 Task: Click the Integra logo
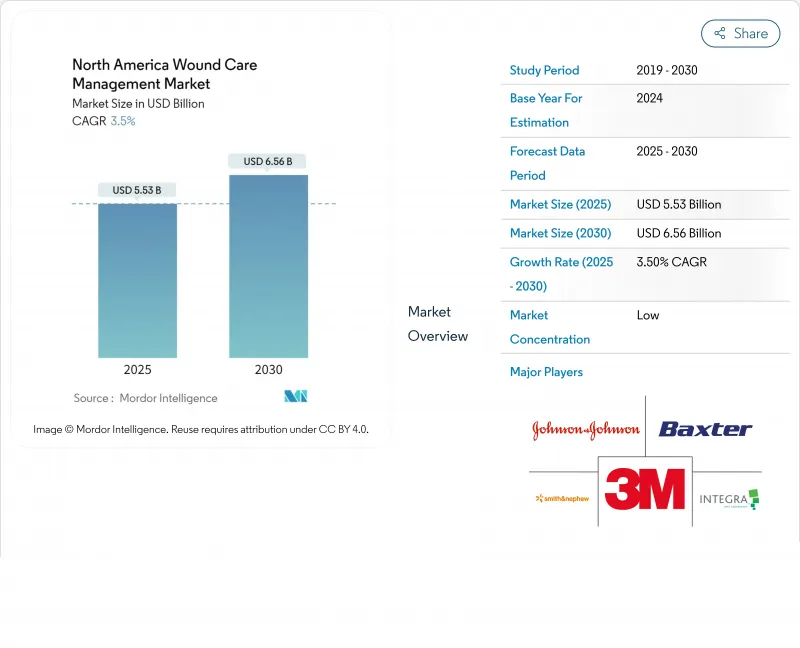point(729,498)
